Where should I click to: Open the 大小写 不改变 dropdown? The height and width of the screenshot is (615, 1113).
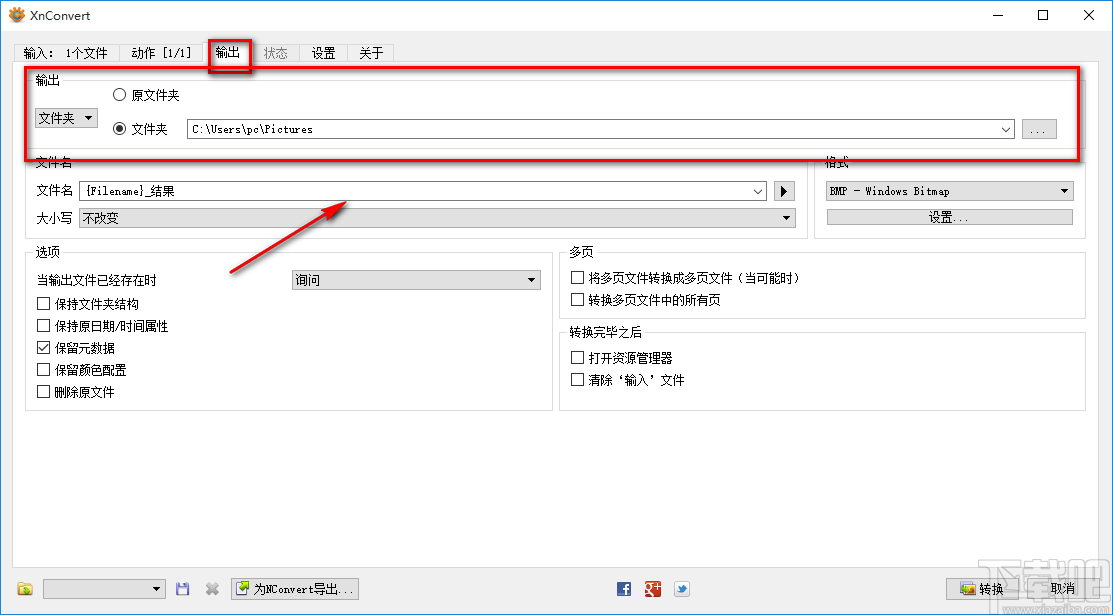(437, 218)
